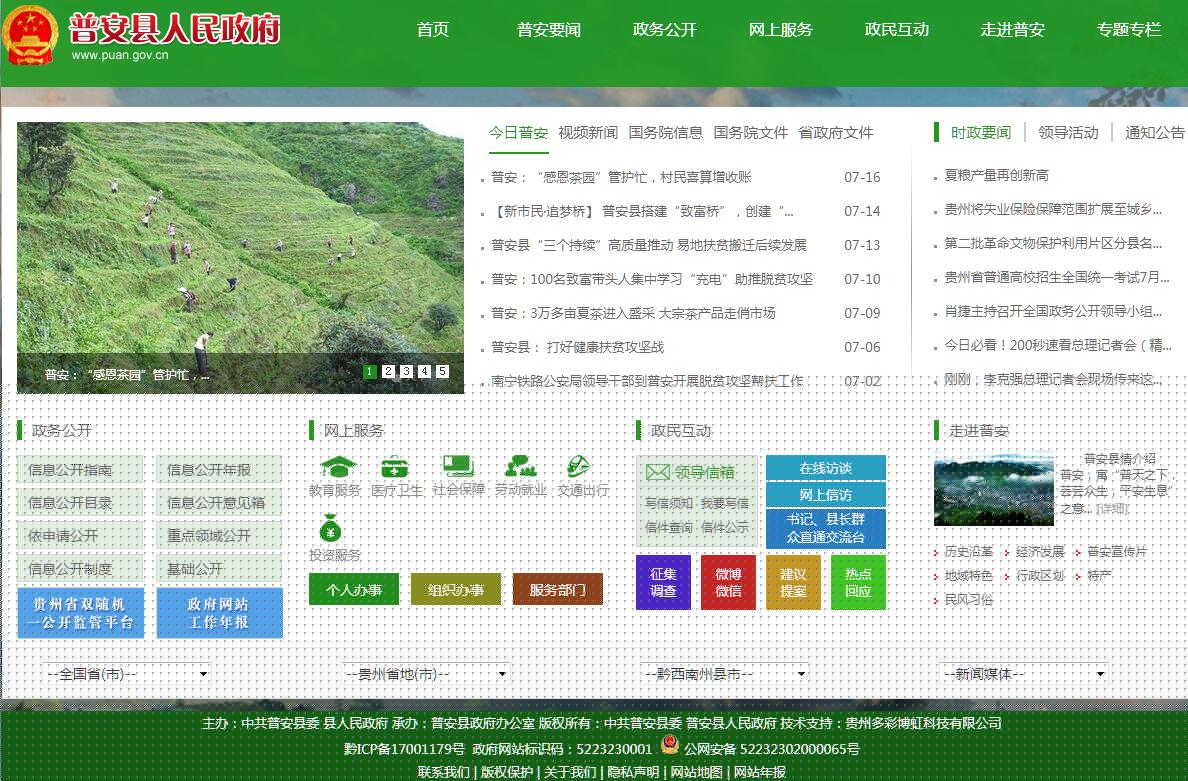Click the 投资服务 money bag icon

pyautogui.click(x=331, y=527)
